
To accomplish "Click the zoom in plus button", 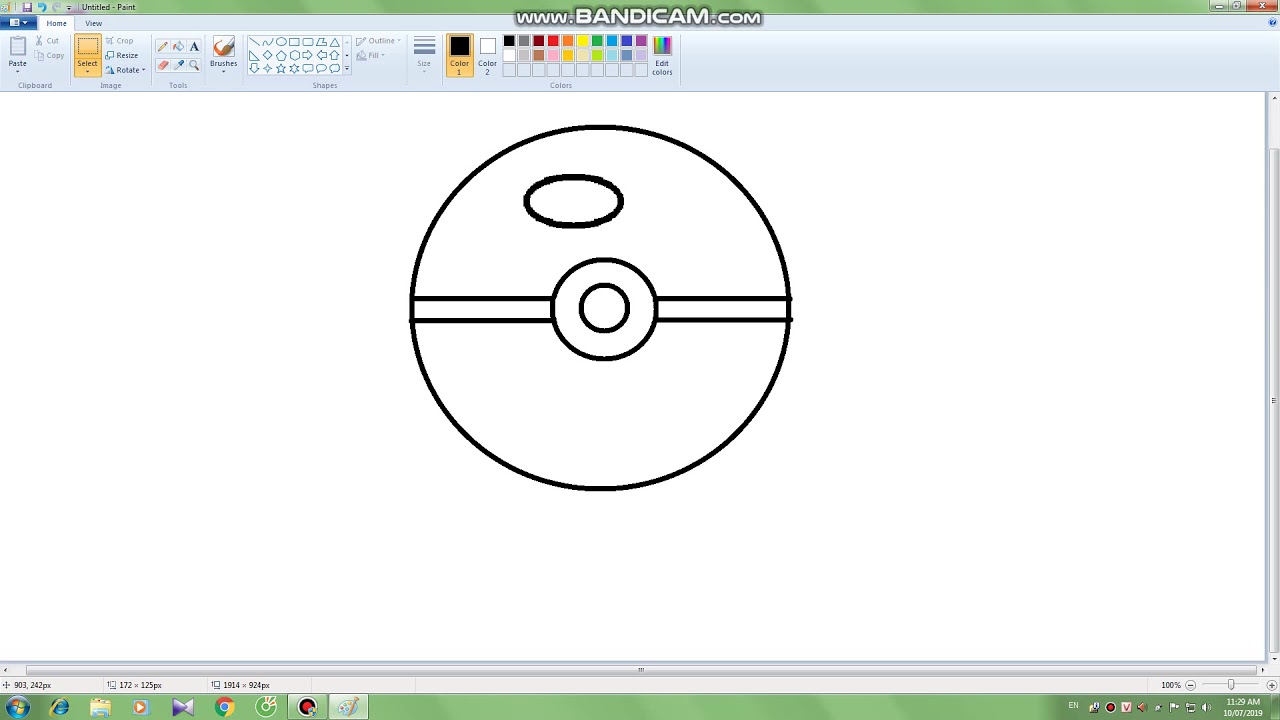I will click(x=1271, y=685).
